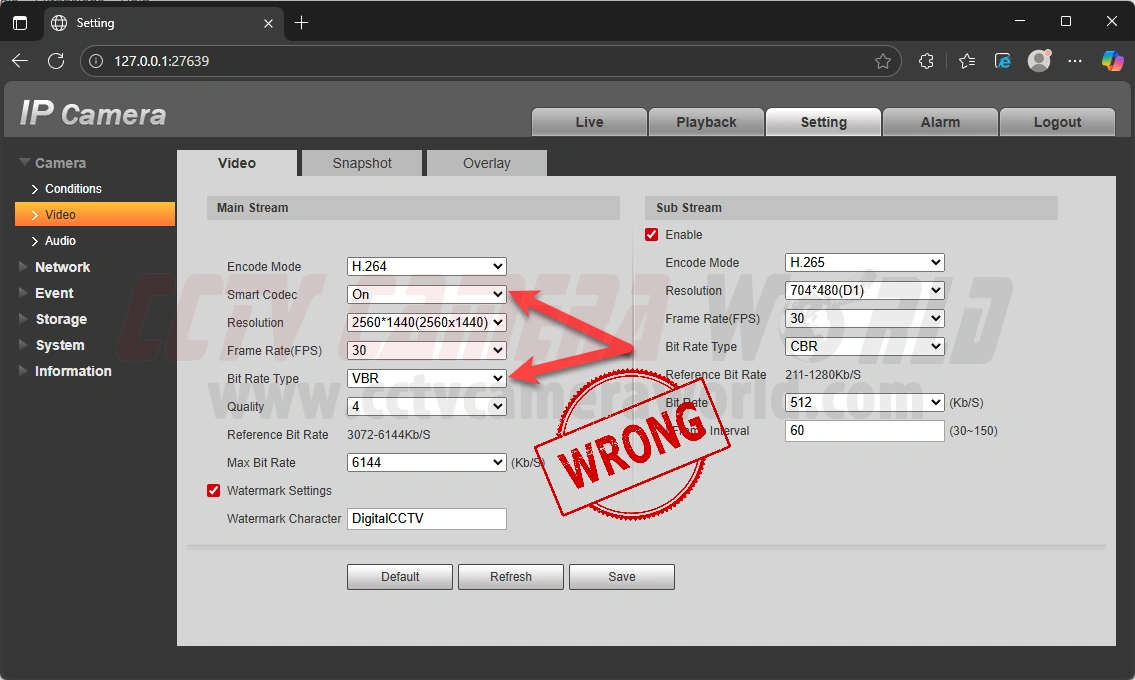Screen dimensions: 1135x680
Task: Click the Save button
Action: coord(621,577)
